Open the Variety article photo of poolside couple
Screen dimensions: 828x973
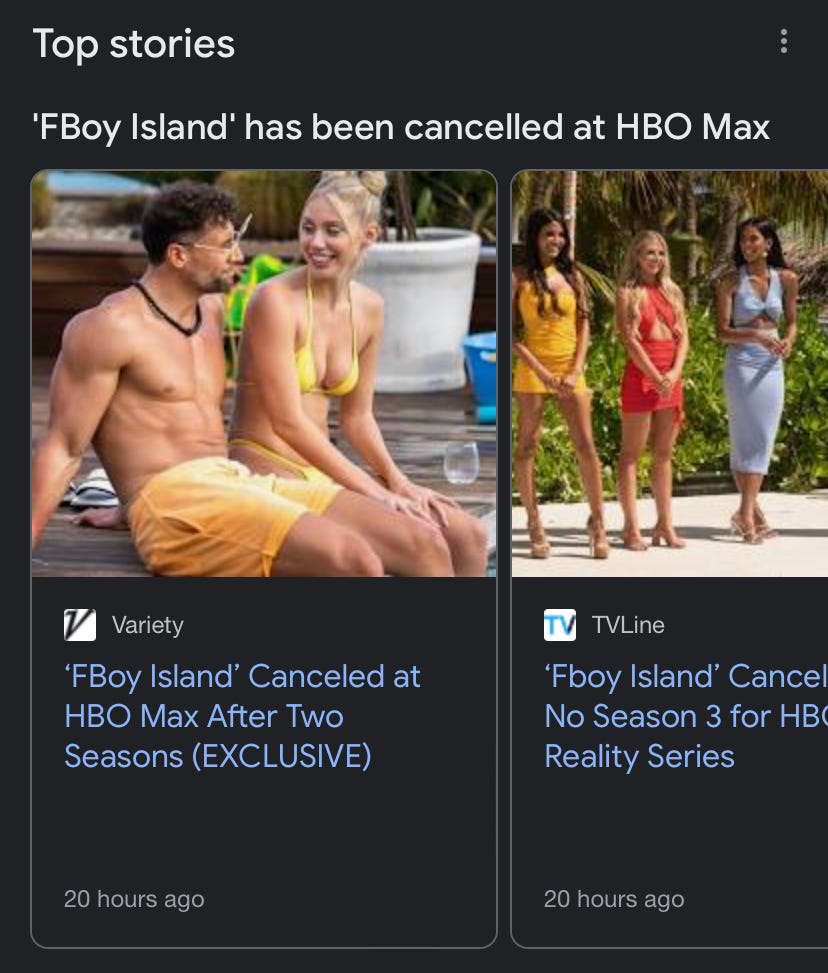264,374
